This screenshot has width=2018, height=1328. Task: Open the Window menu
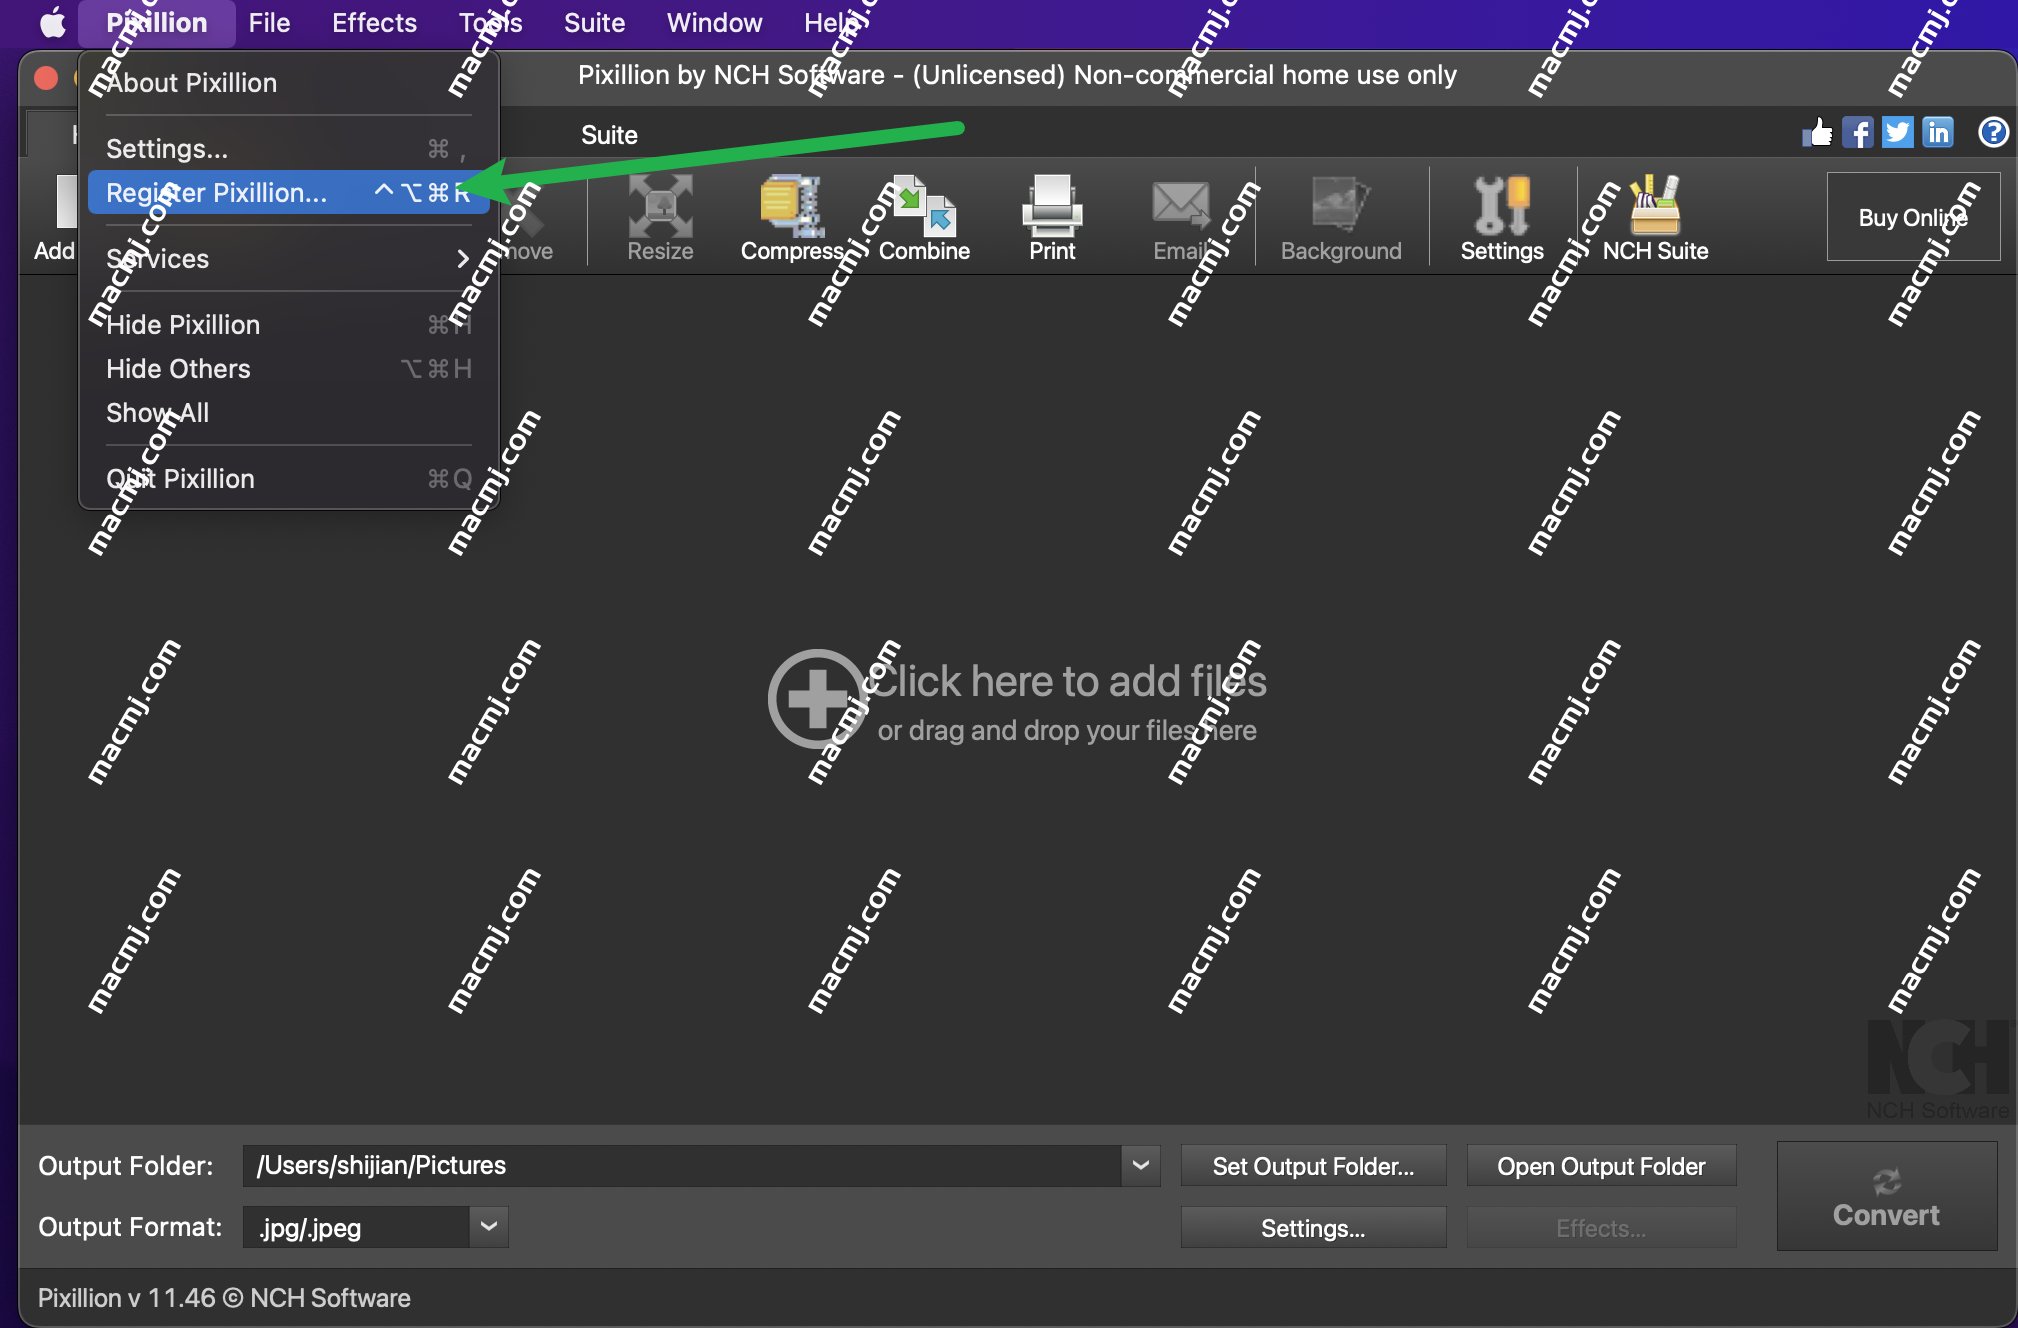pyautogui.click(x=714, y=22)
